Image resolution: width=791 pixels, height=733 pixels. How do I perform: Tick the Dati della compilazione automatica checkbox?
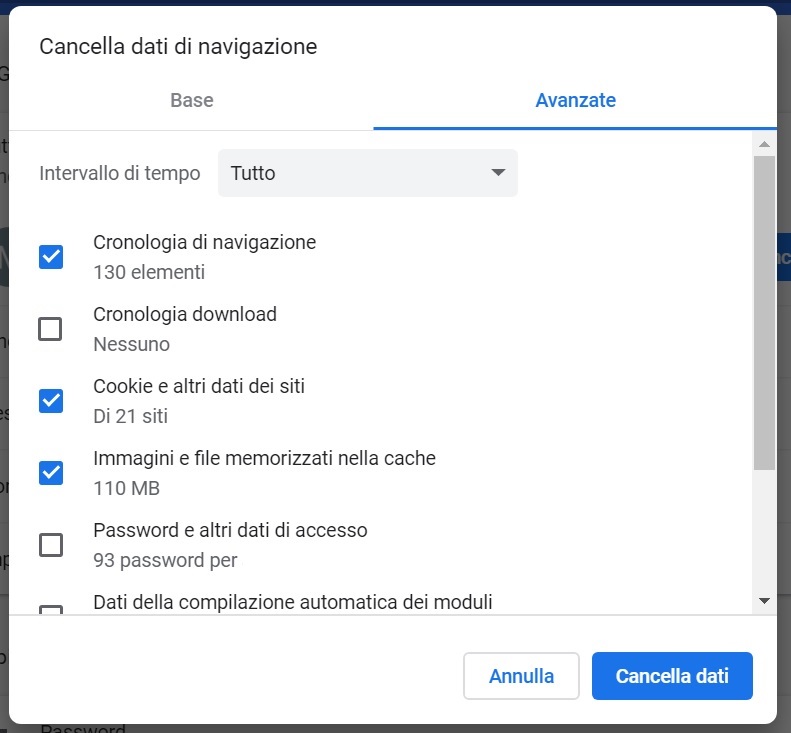click(51, 609)
